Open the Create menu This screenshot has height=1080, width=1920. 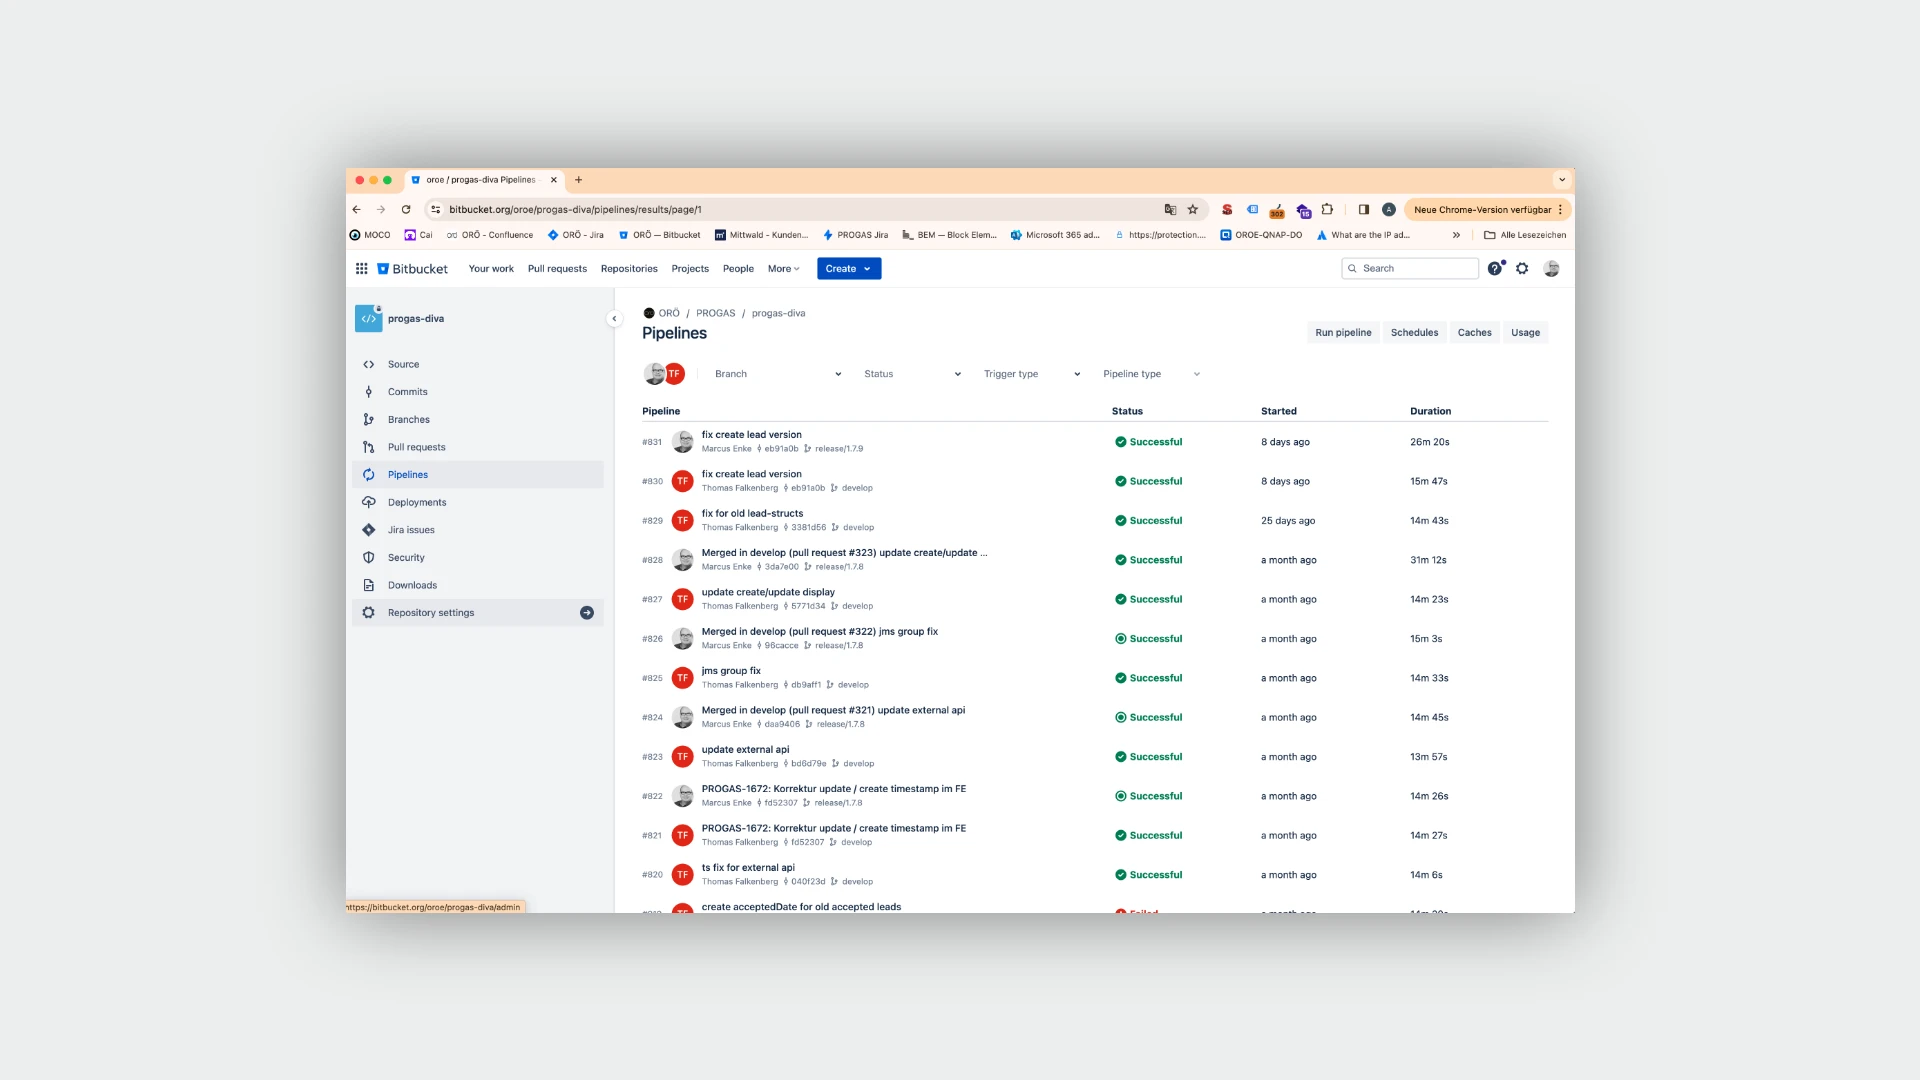click(848, 268)
